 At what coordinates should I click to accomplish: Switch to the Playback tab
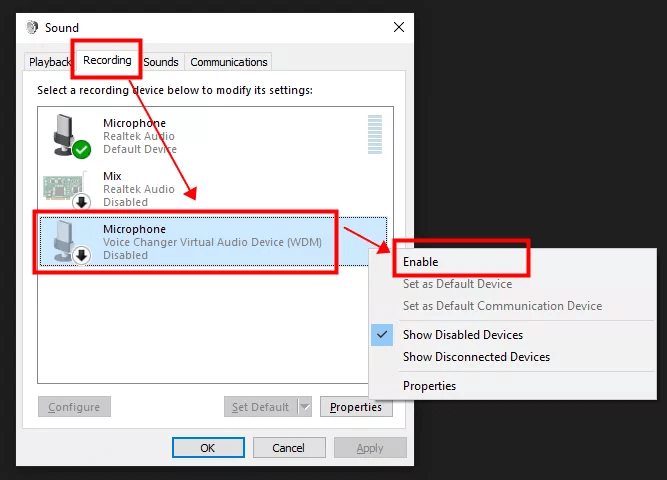(x=50, y=62)
